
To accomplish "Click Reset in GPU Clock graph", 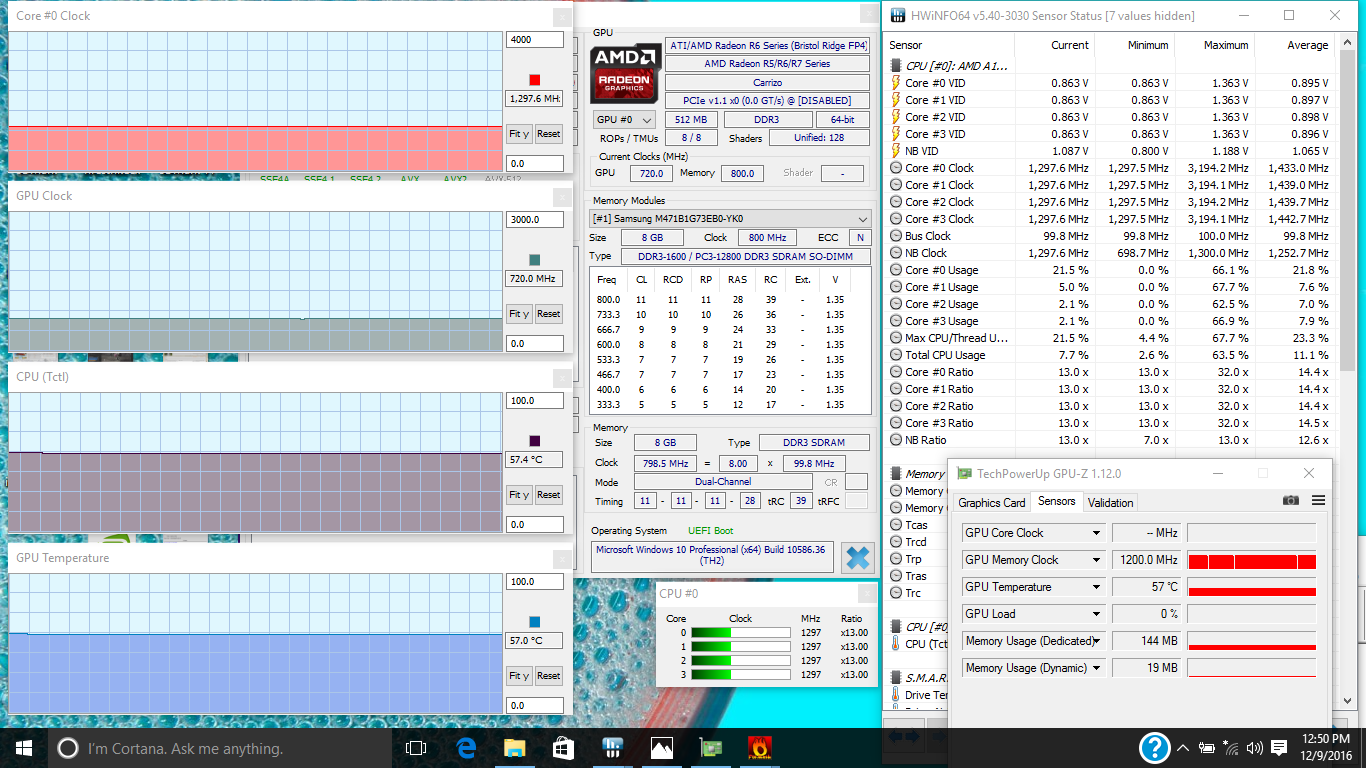I will (x=549, y=314).
